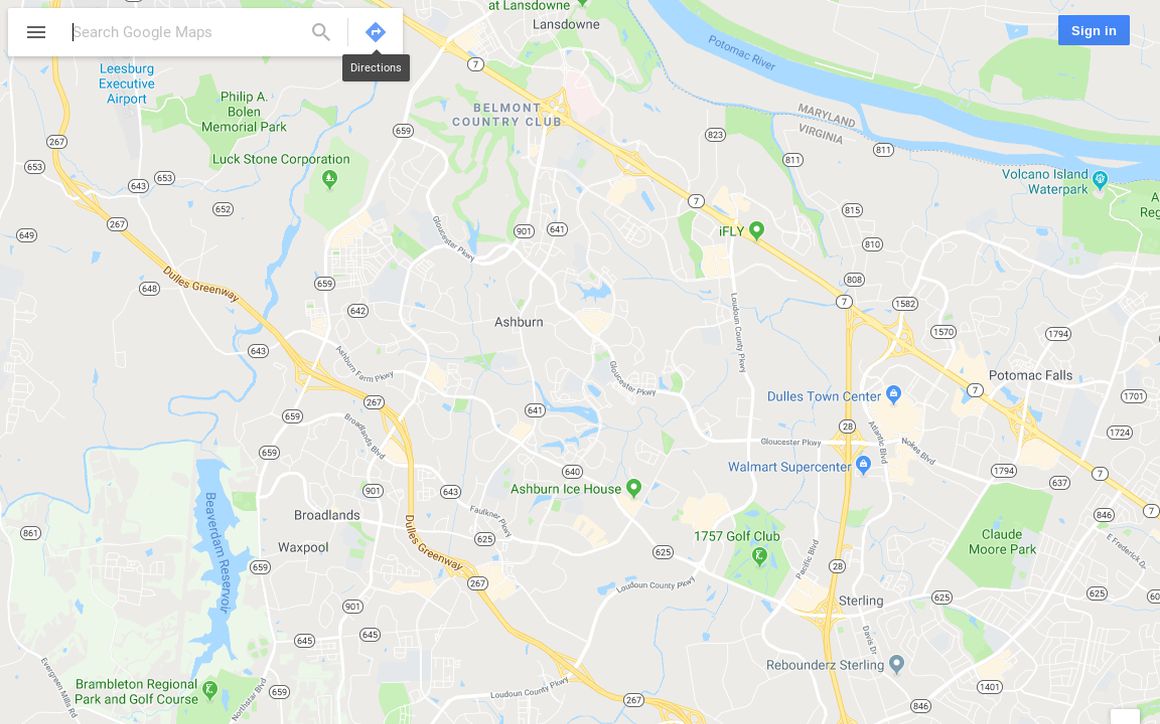Click the Beaverdam Reservoir water label
The image size is (1160, 724).
[x=218, y=552]
